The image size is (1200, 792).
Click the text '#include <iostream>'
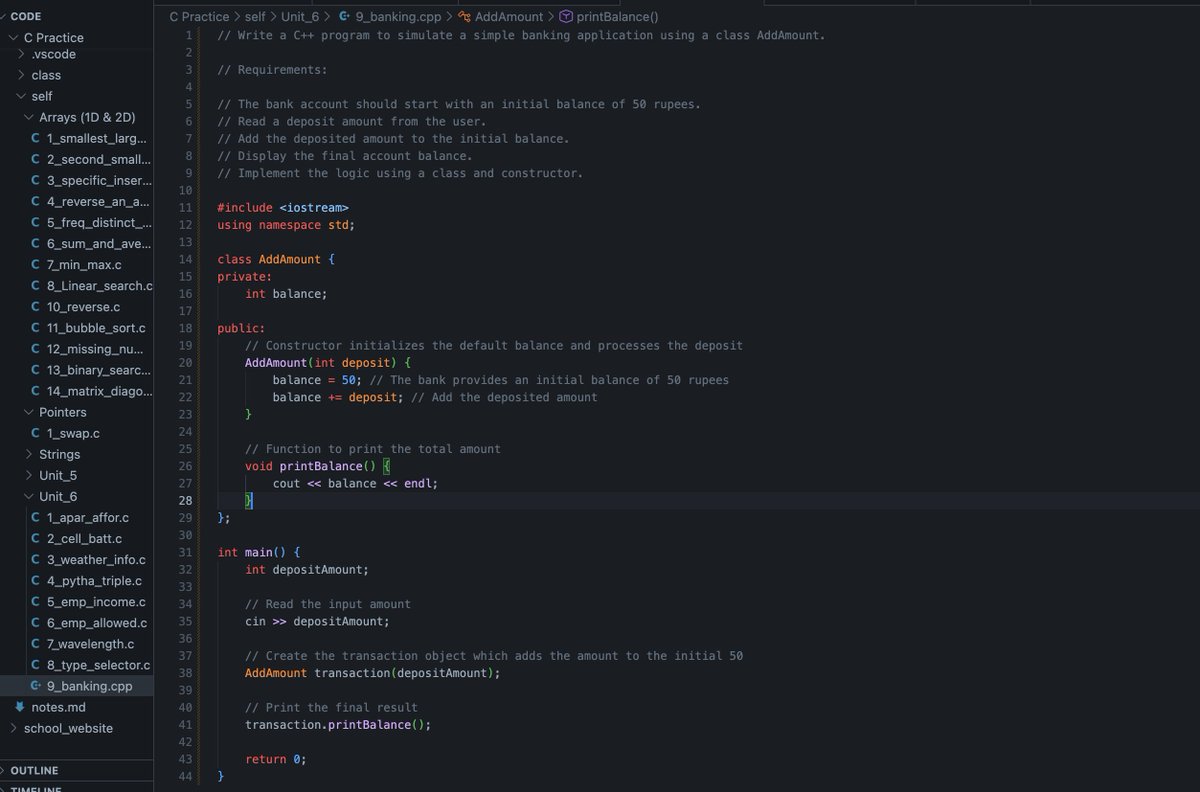(283, 207)
